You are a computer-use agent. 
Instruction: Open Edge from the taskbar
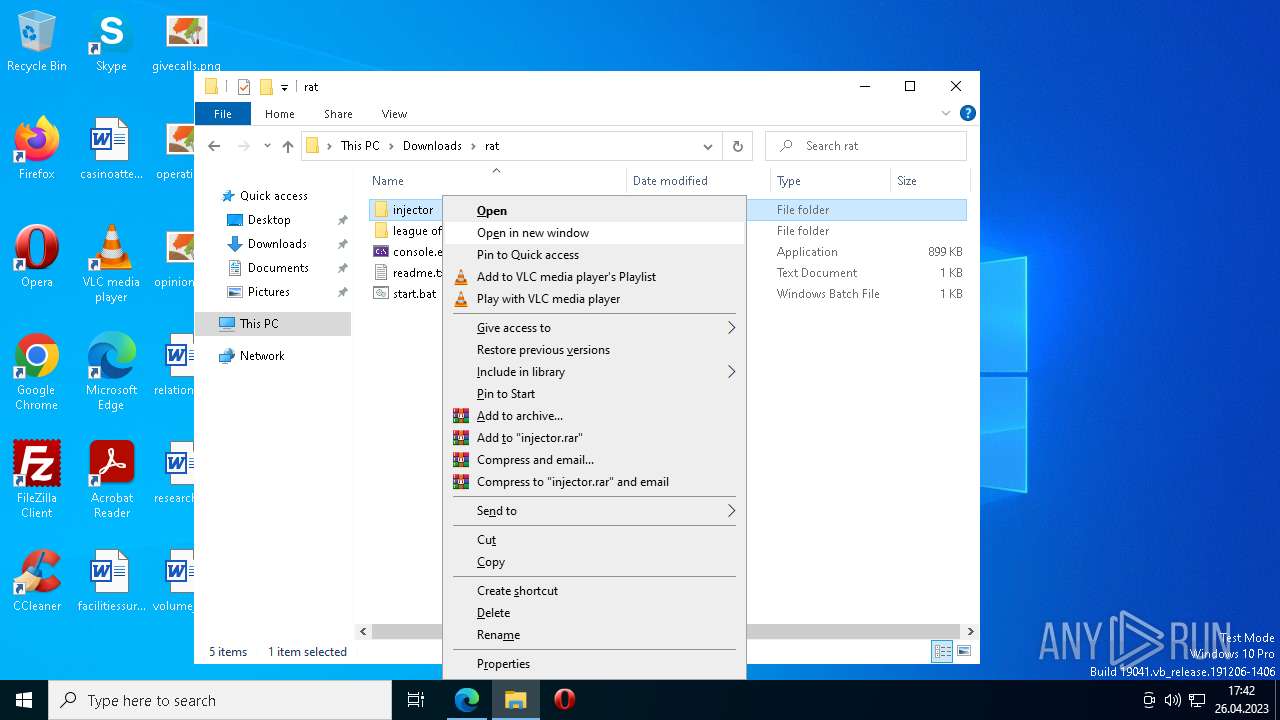point(467,700)
